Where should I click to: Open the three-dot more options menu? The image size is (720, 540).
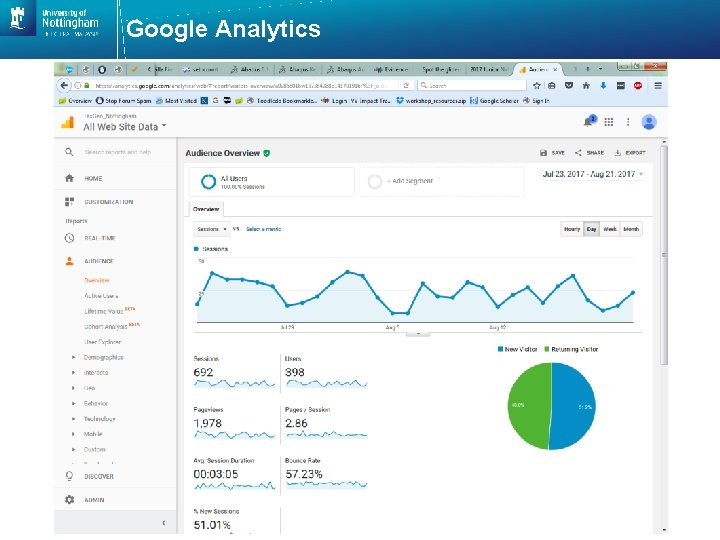pyautogui.click(x=628, y=122)
